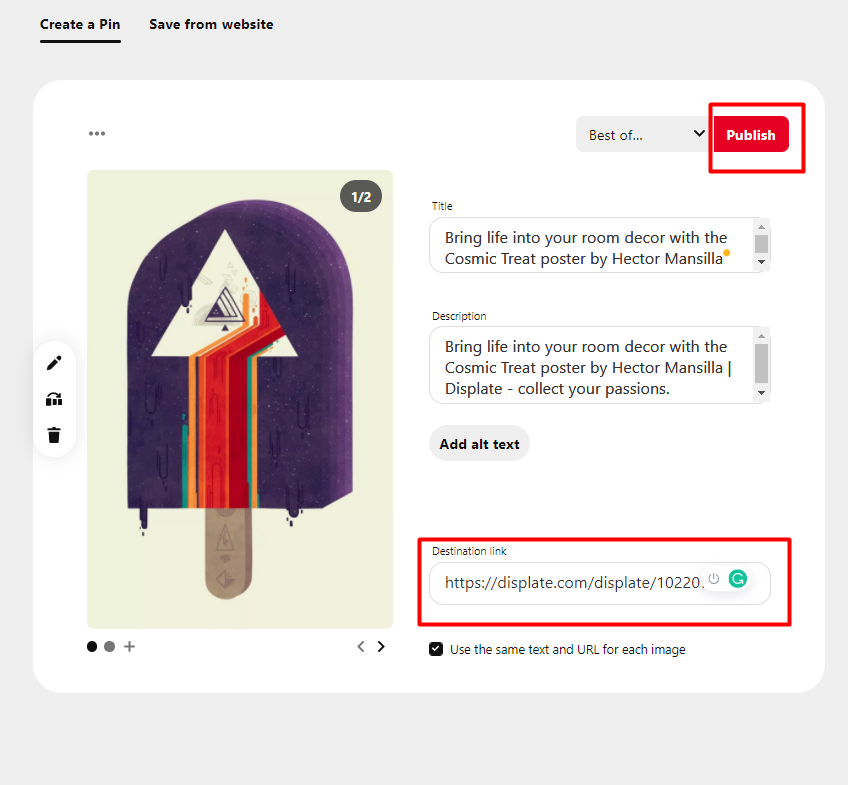848x785 pixels.
Task: Click the green Grammarly icon
Action: pos(738,579)
